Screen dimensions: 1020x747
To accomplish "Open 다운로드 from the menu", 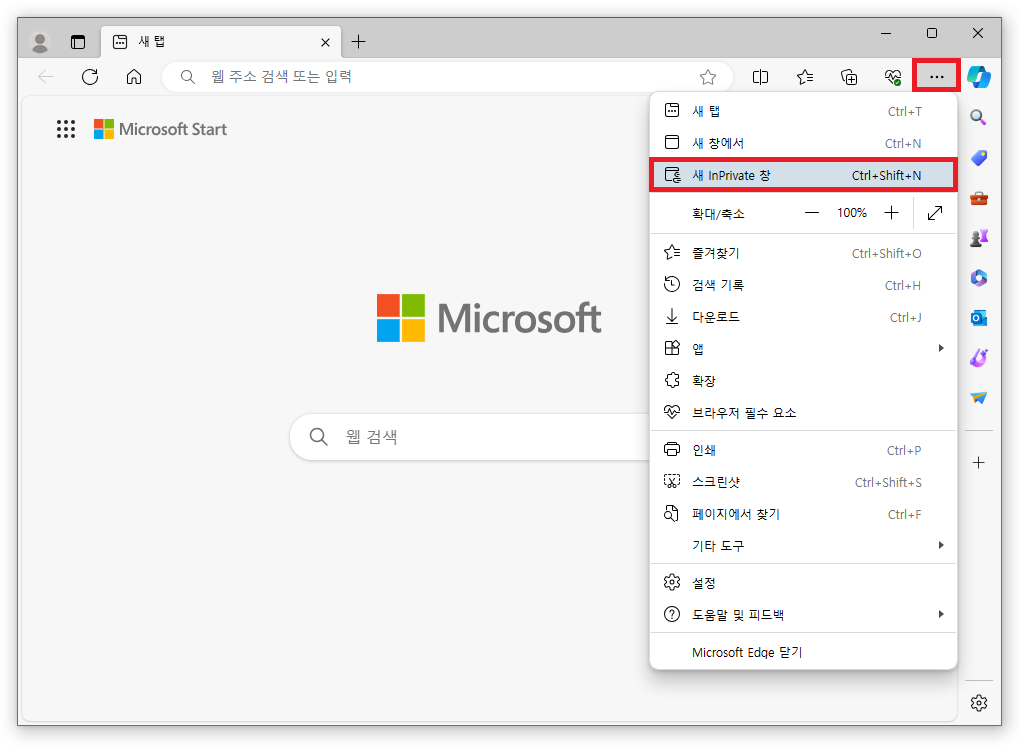I will tap(803, 317).
